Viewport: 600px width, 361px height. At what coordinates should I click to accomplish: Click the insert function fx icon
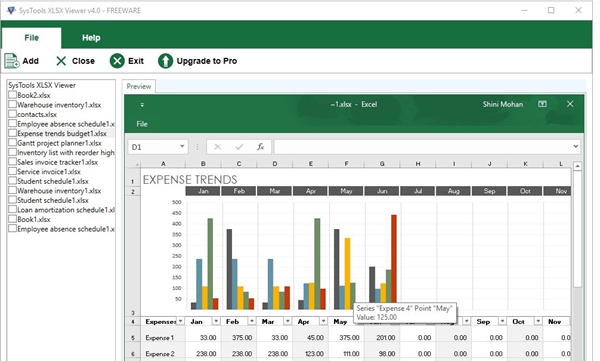click(261, 147)
